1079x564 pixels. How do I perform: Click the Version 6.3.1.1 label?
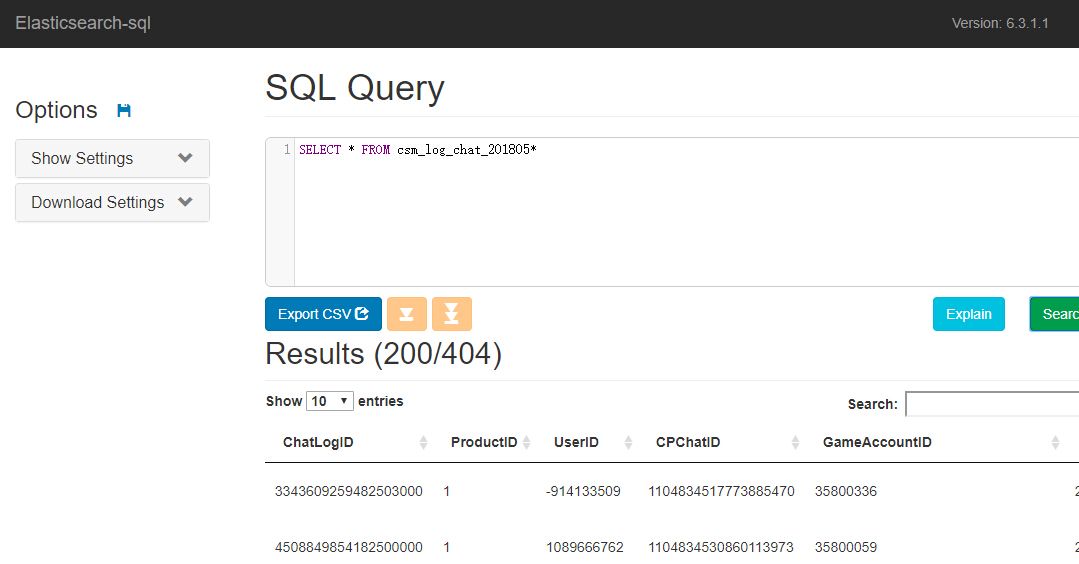(1000, 23)
